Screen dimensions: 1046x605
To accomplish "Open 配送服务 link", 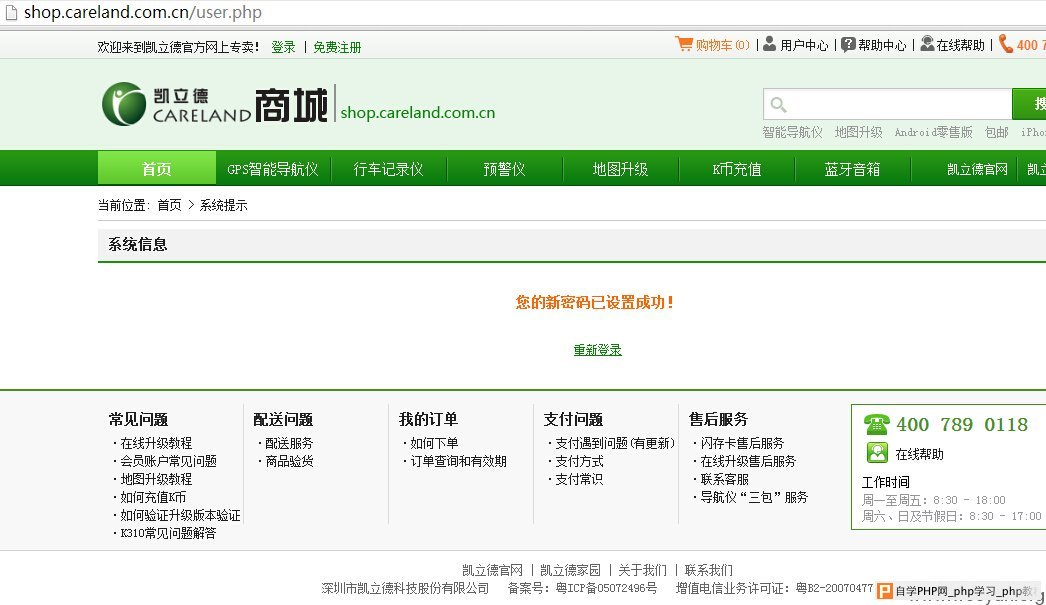I will [289, 443].
